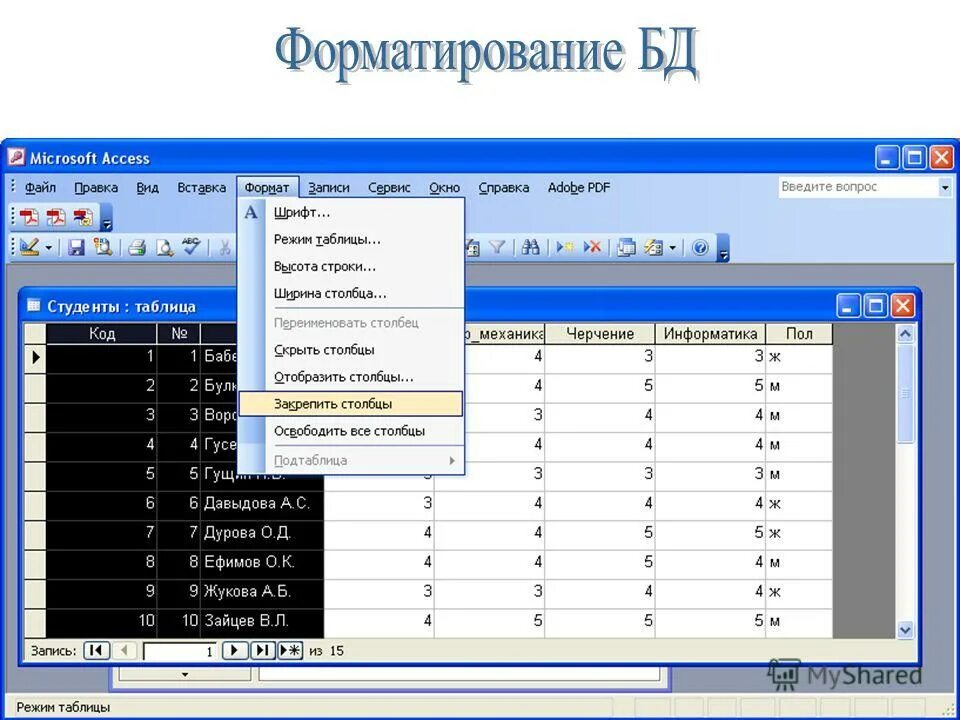Run the ABC Spelling check icon

[x=191, y=247]
